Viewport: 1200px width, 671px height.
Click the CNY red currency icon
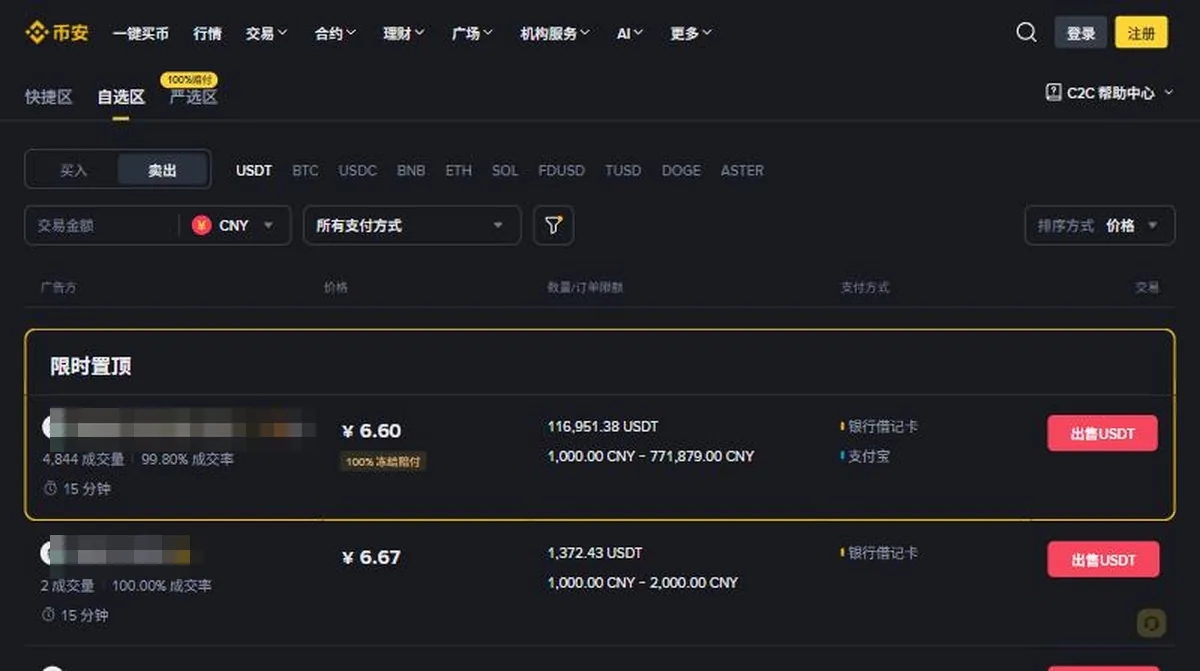coord(201,226)
